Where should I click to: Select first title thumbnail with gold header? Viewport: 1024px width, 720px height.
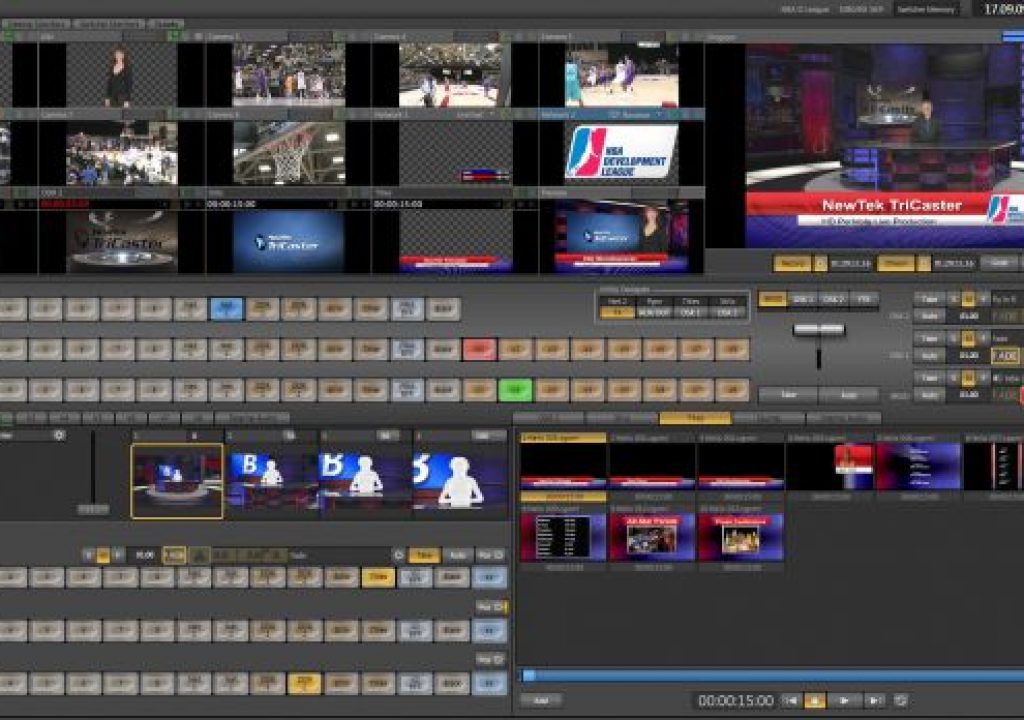(x=563, y=466)
